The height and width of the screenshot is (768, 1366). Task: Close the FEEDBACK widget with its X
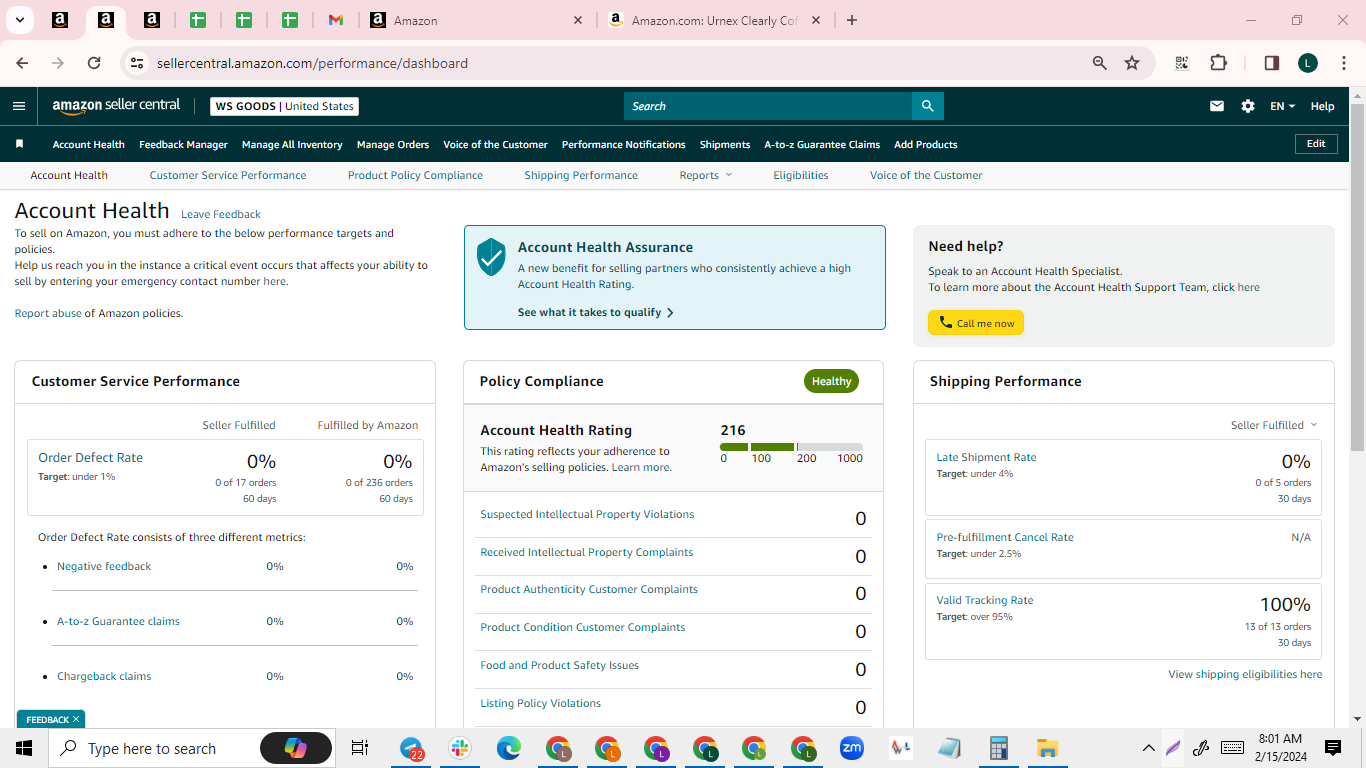point(76,719)
